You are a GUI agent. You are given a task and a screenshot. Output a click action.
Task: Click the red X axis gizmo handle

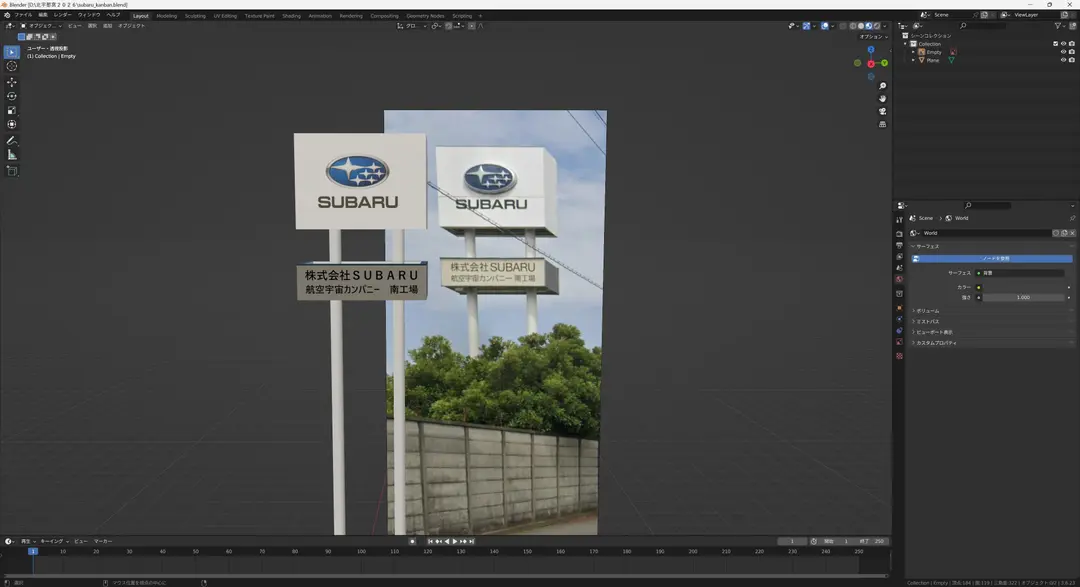871,63
